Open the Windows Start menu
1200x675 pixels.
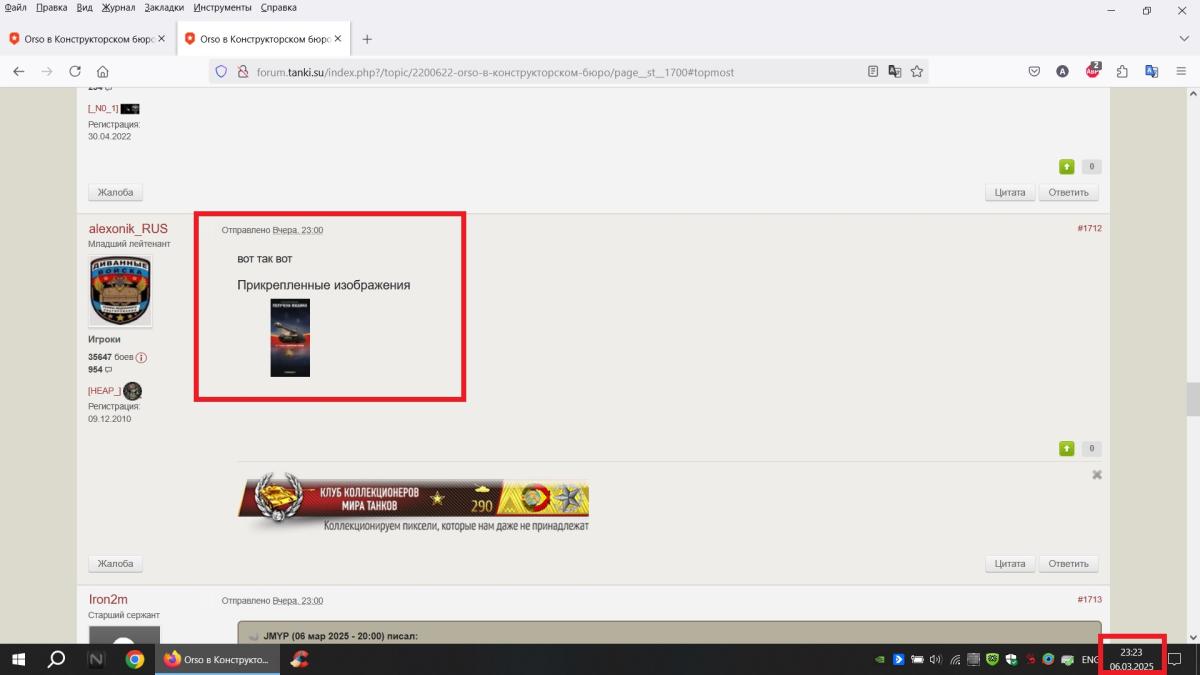[x=18, y=659]
